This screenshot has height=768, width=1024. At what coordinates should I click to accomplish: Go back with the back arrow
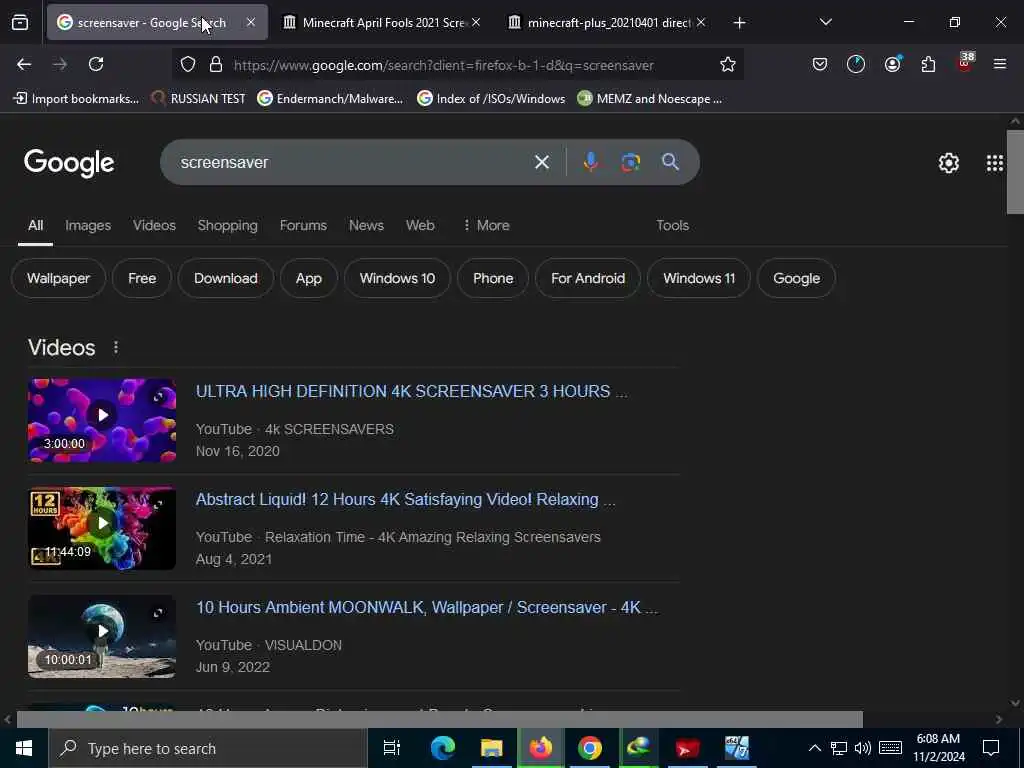tap(24, 64)
